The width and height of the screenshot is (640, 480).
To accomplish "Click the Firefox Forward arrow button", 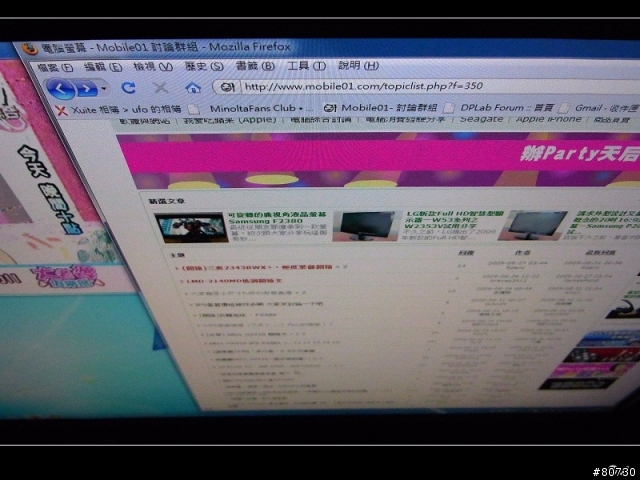I will pyautogui.click(x=87, y=89).
